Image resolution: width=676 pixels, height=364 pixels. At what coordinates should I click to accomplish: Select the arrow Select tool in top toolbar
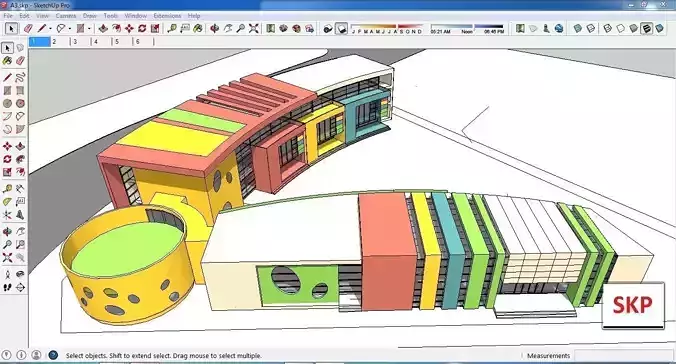pos(11,28)
